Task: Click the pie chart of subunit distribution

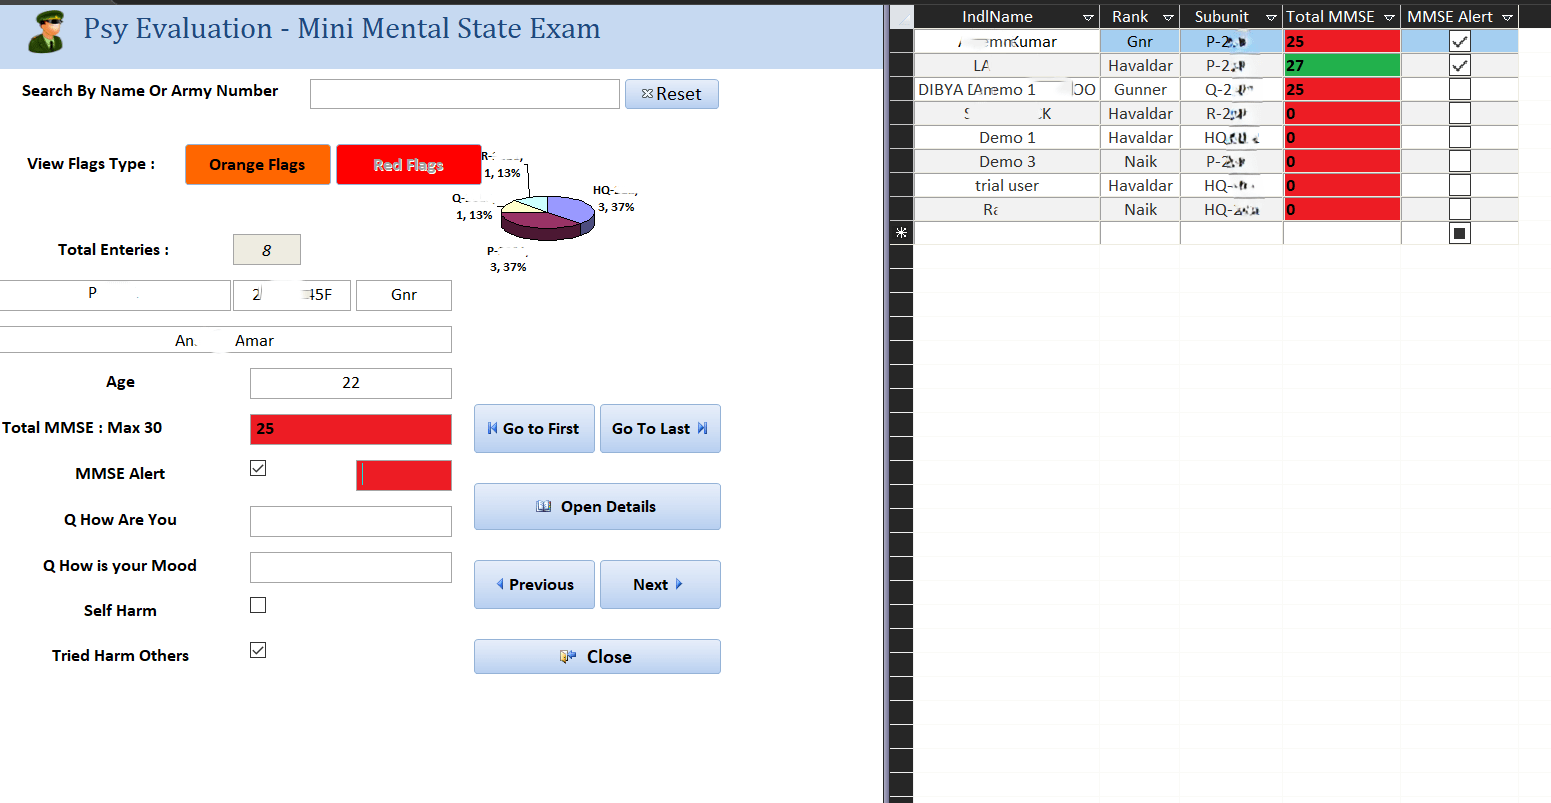Action: (547, 216)
